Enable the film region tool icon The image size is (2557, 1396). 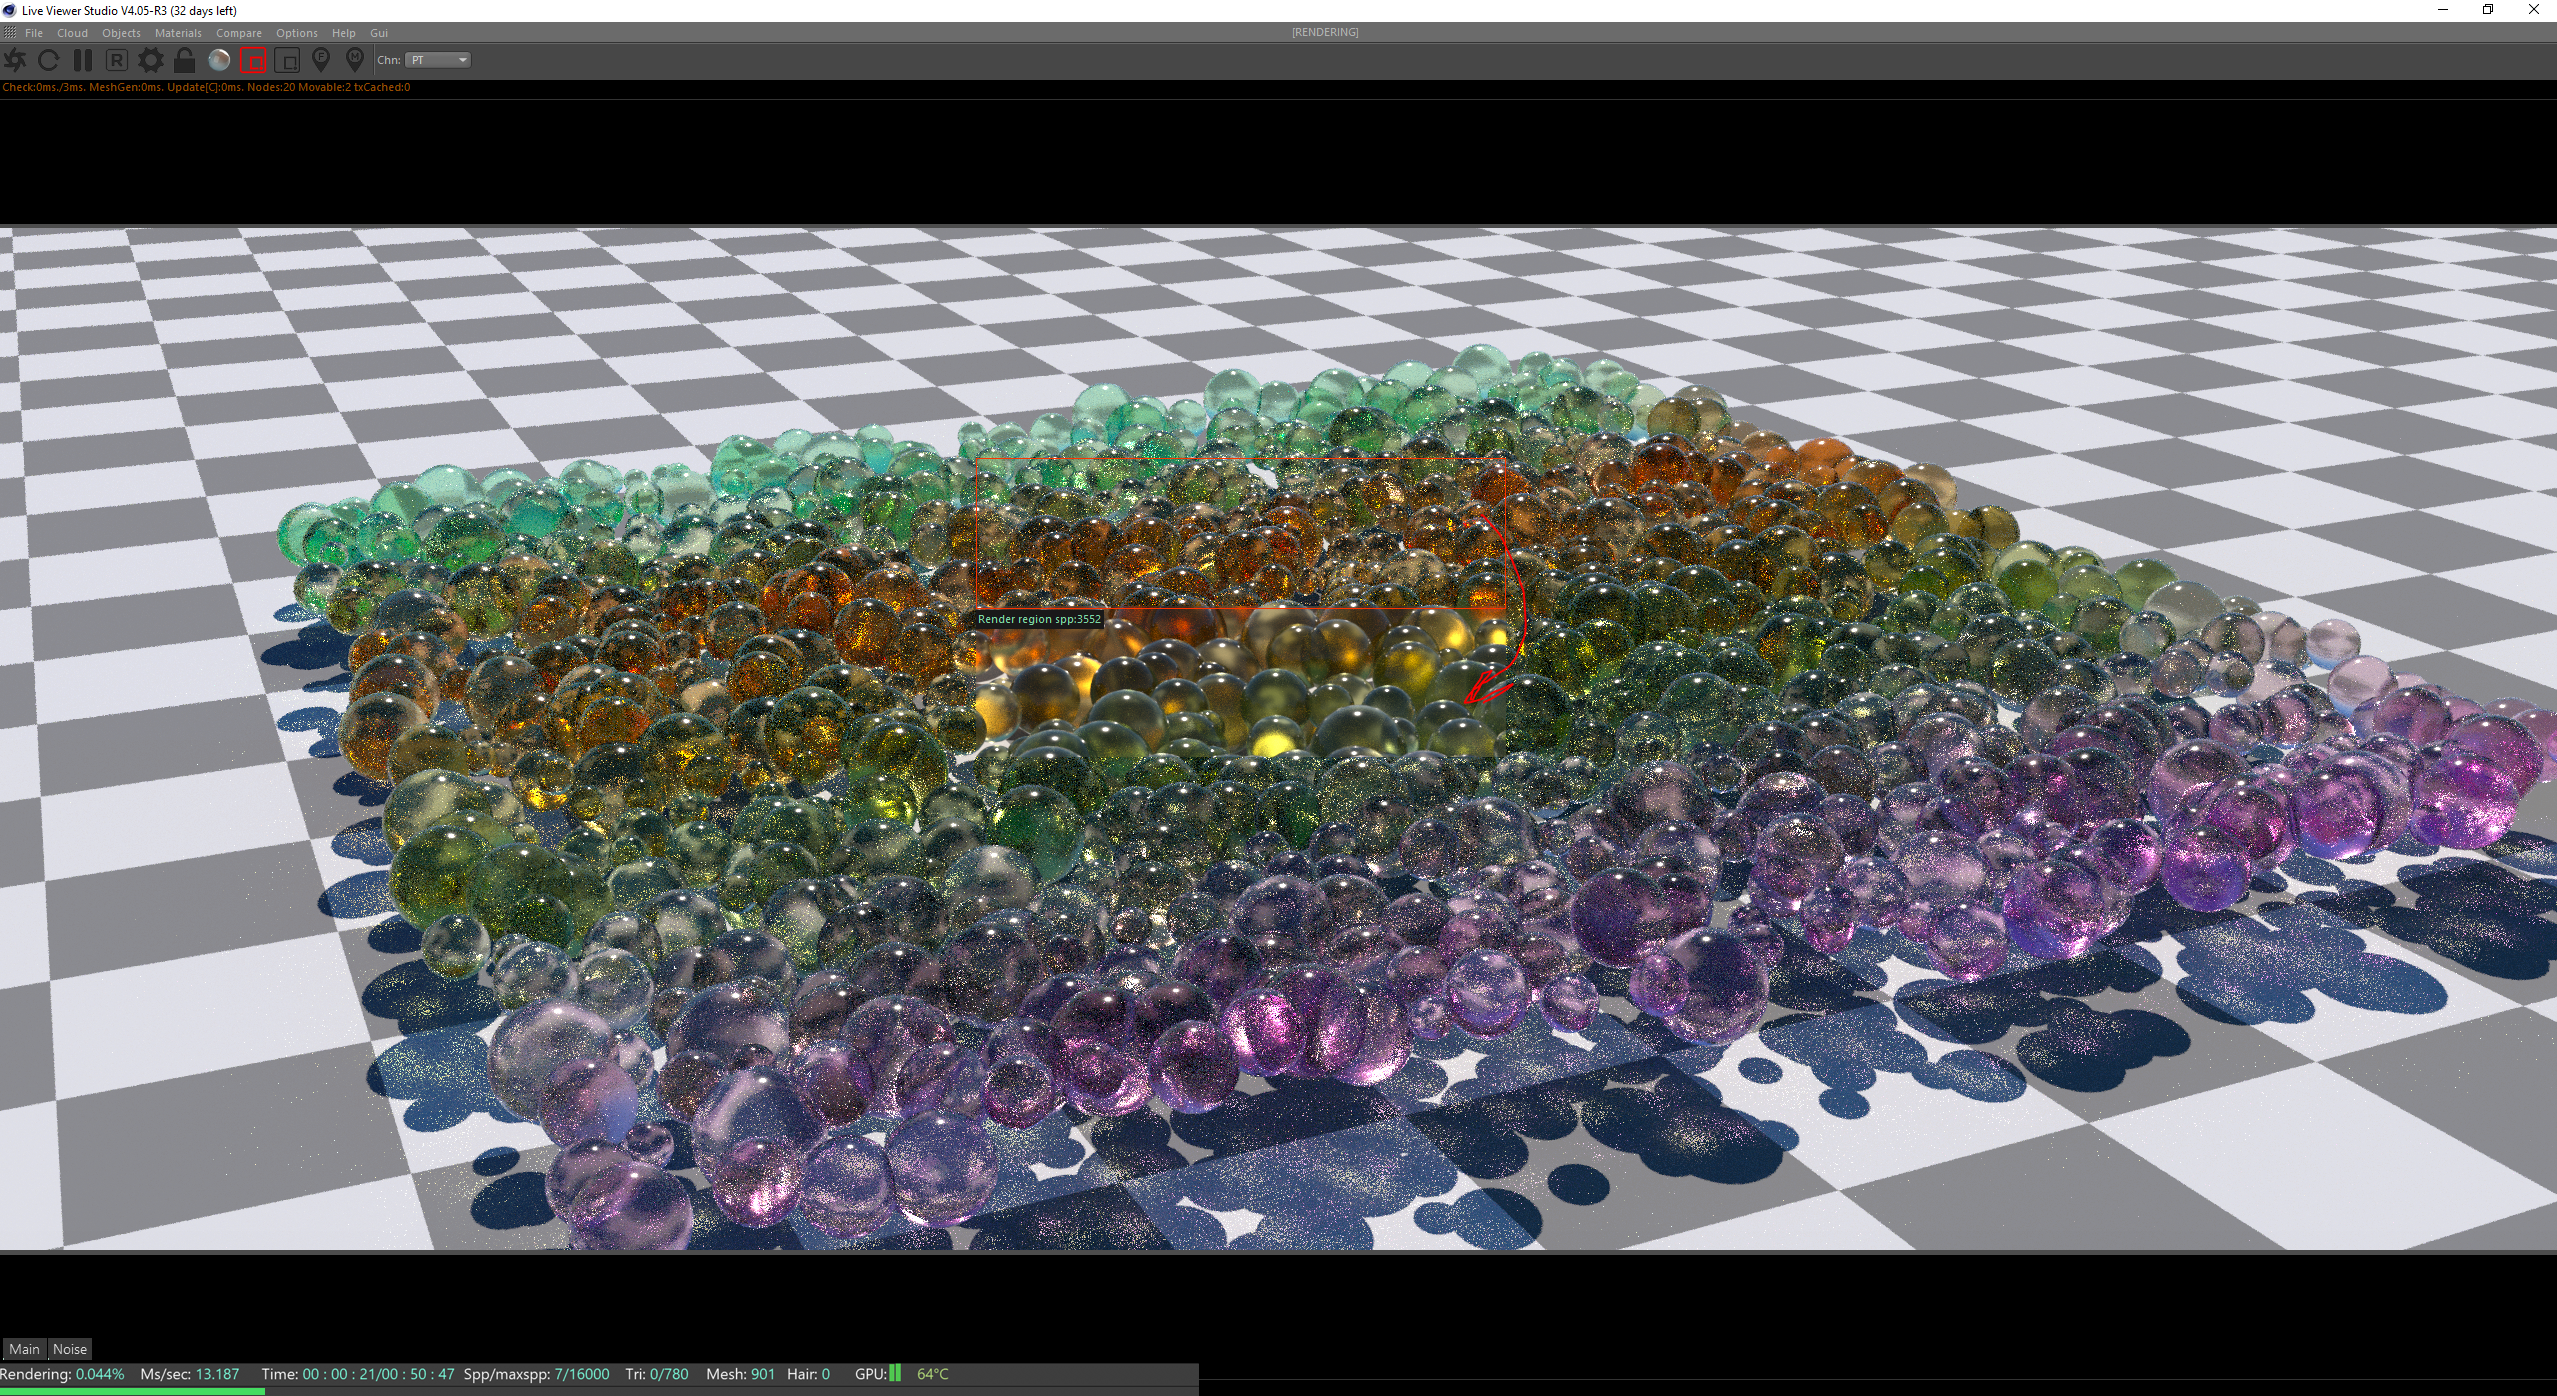(x=287, y=60)
